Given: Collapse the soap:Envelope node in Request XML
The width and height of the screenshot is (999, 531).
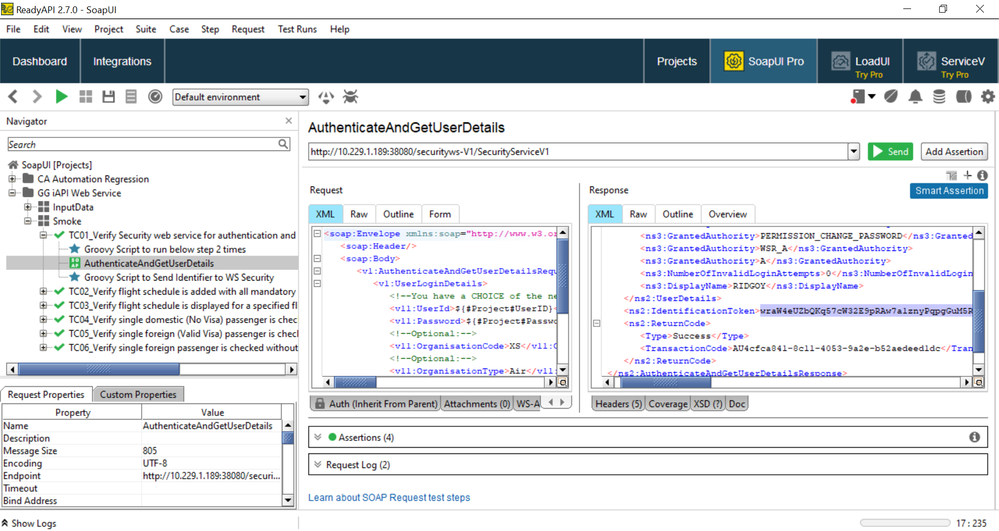Looking at the screenshot, I should coord(317,234).
